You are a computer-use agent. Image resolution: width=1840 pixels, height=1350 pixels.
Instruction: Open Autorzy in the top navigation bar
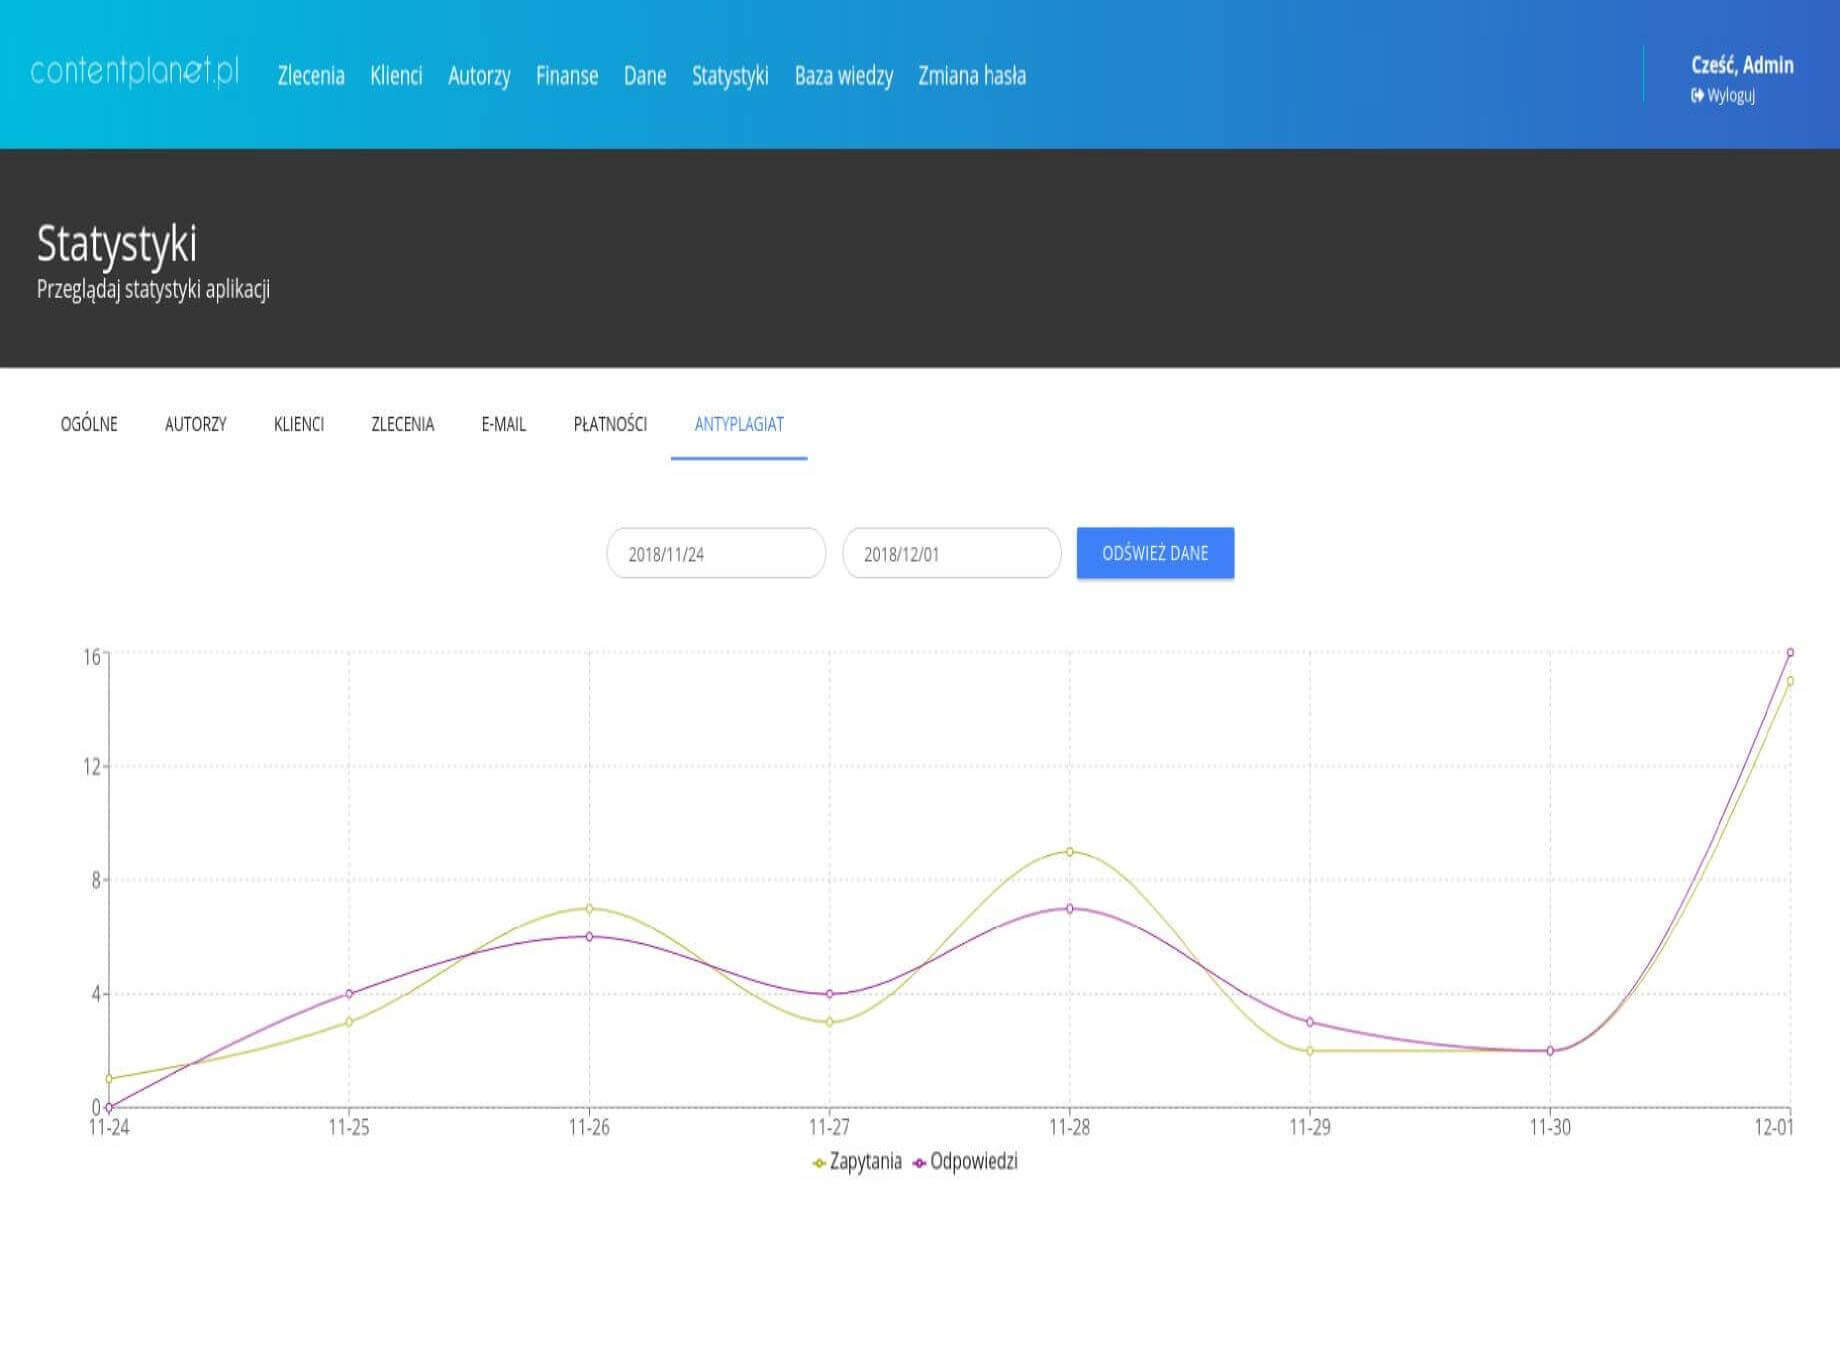(x=479, y=76)
